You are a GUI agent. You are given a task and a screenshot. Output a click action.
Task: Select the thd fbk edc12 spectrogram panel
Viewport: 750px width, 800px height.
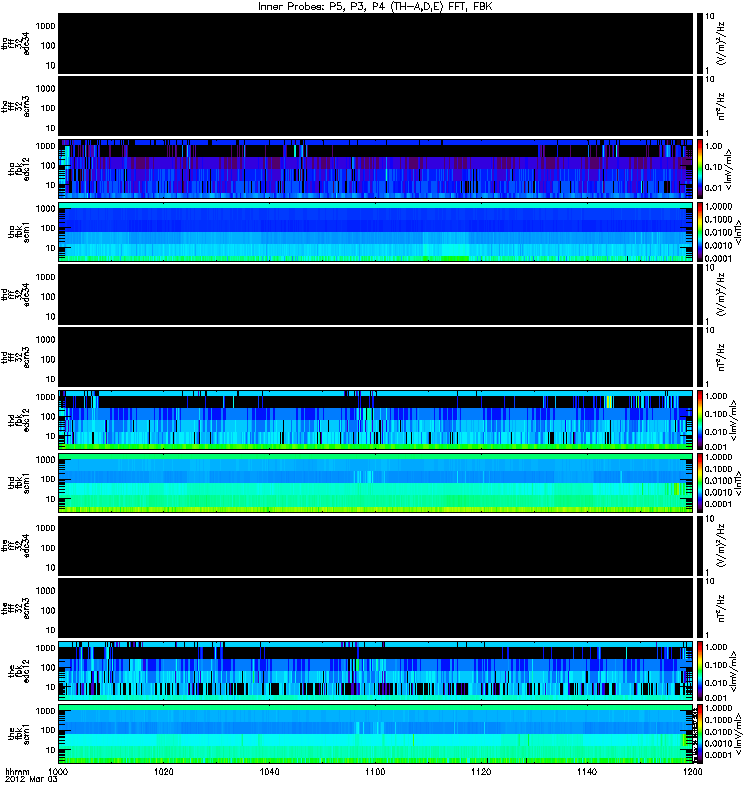pos(376,420)
